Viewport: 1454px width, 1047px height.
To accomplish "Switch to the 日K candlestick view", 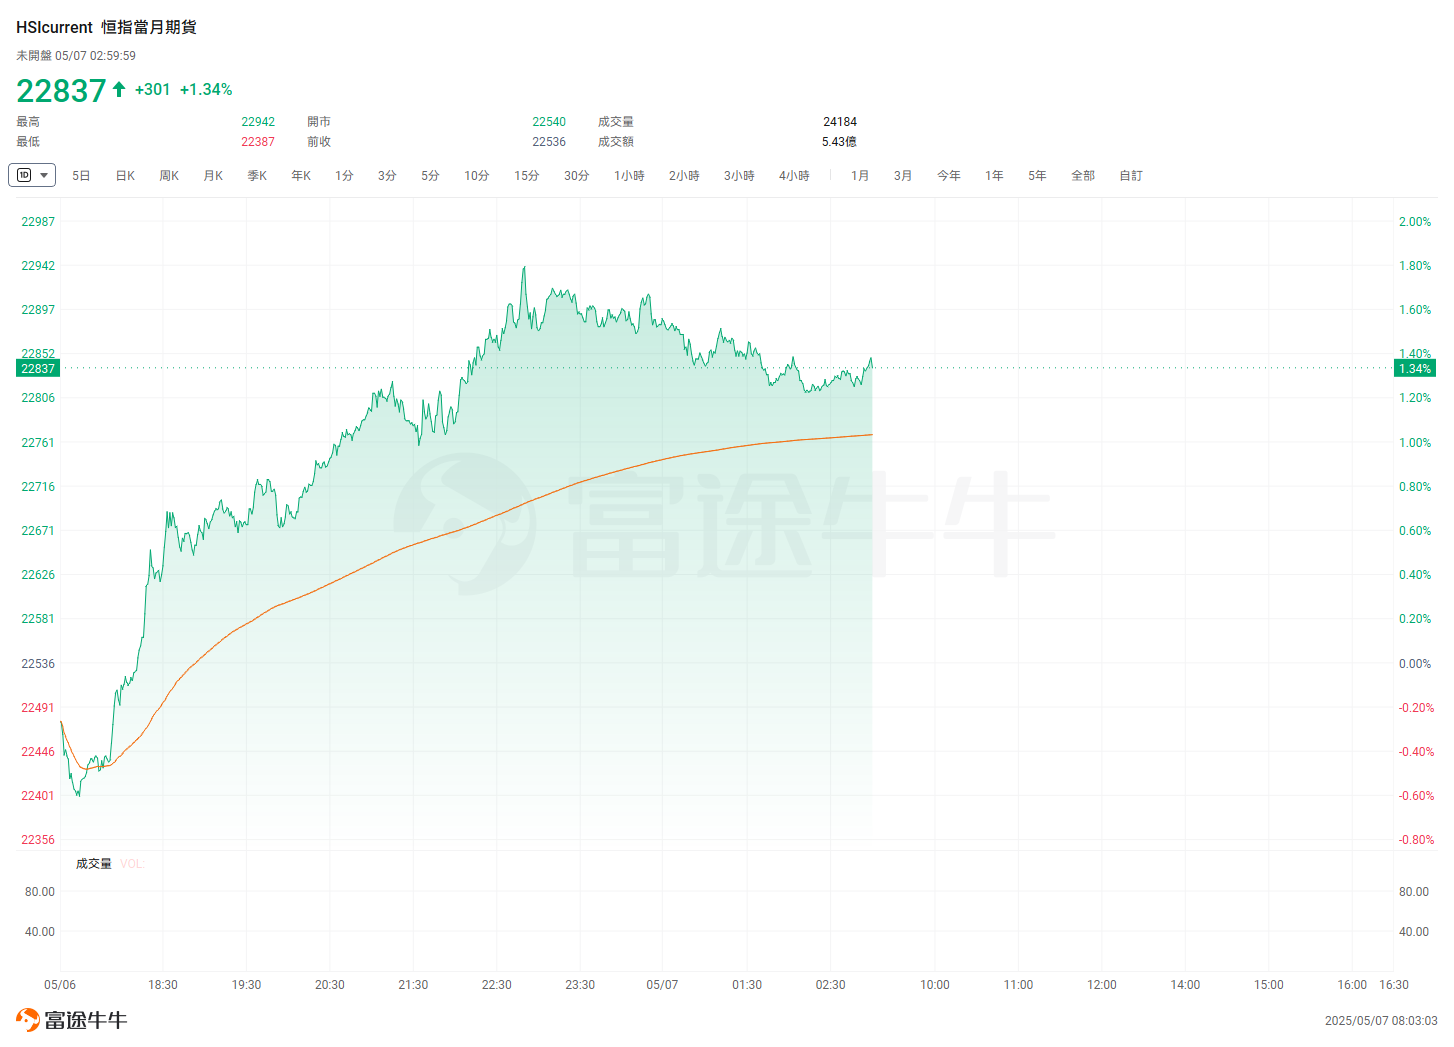I will tap(125, 176).
